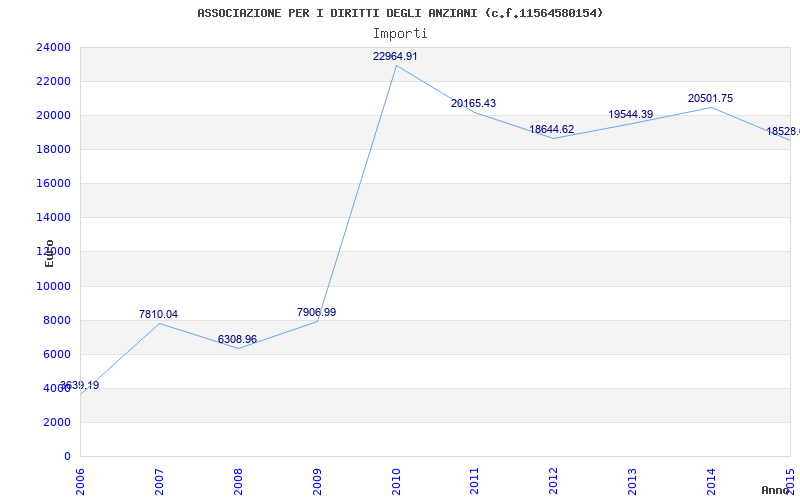Viewport: 800px width, 500px height.
Task: Click the x-axis year 2013
Action: pos(632,481)
